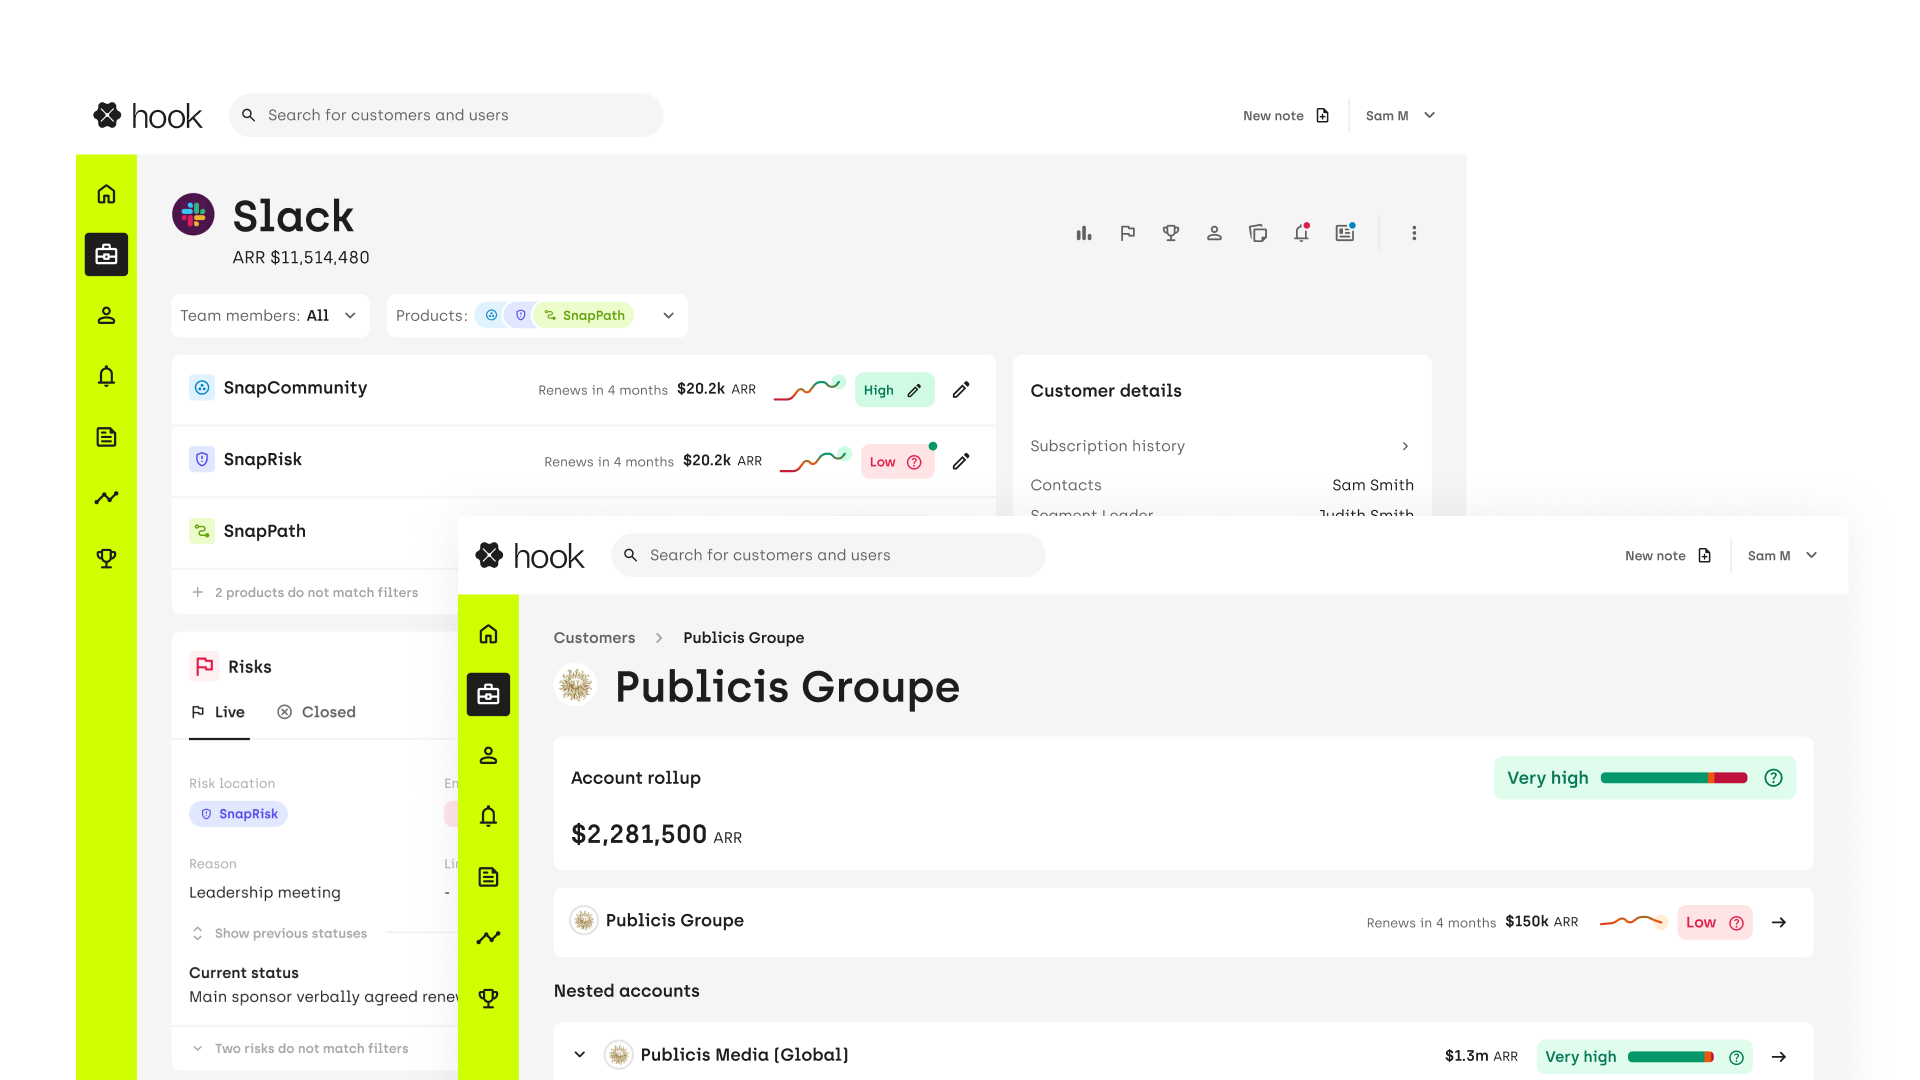Click the Publicis Groupe logo beside the page title

coord(575,685)
